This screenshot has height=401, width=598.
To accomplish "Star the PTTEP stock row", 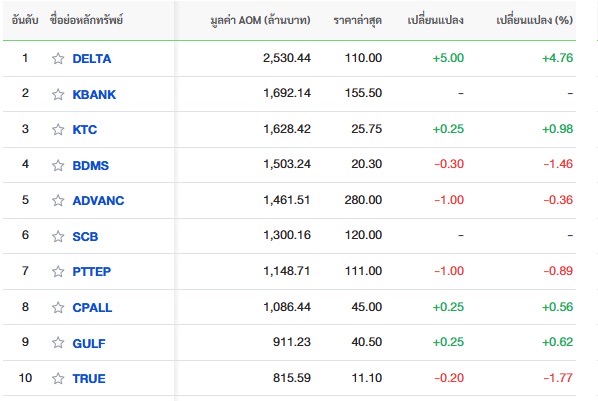I will coord(58,271).
